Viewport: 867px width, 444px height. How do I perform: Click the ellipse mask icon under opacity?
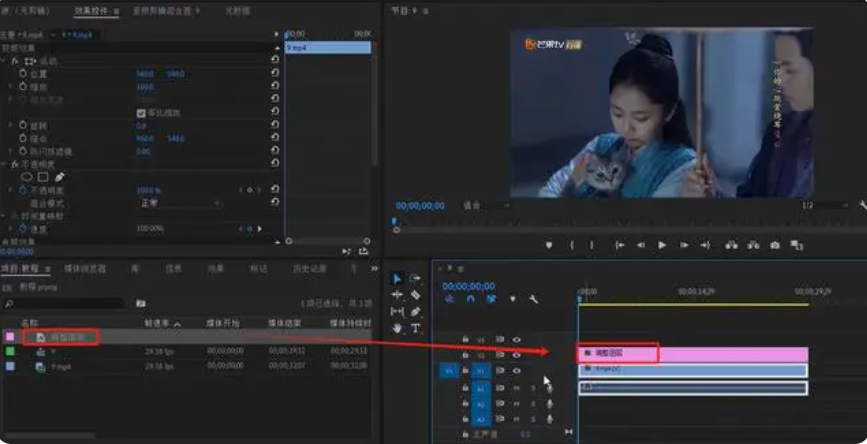pyautogui.click(x=27, y=177)
